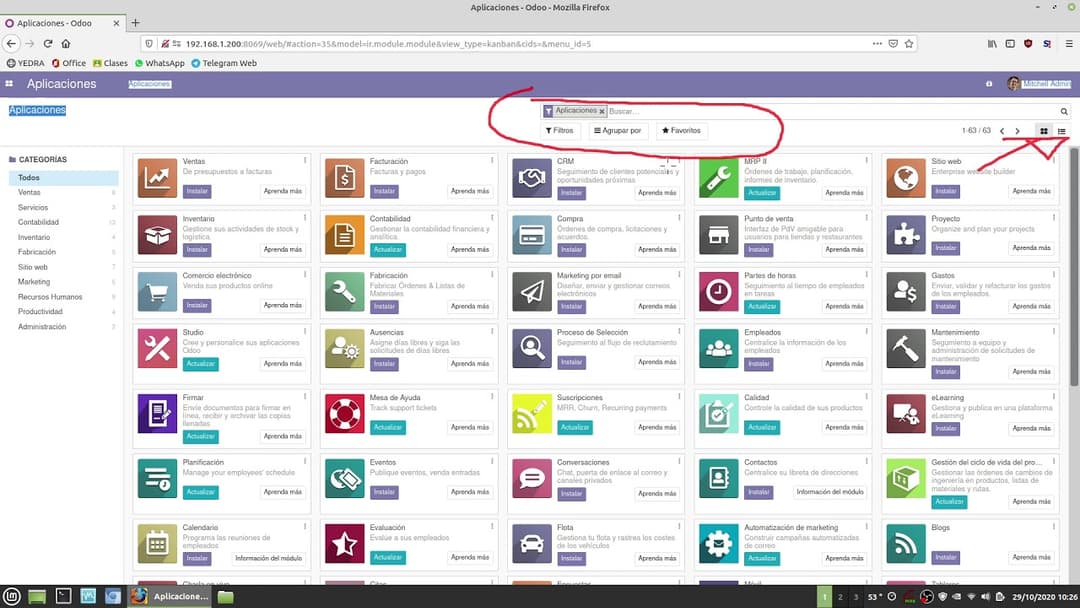
Task: Install the CRM module
Action: coord(571,192)
